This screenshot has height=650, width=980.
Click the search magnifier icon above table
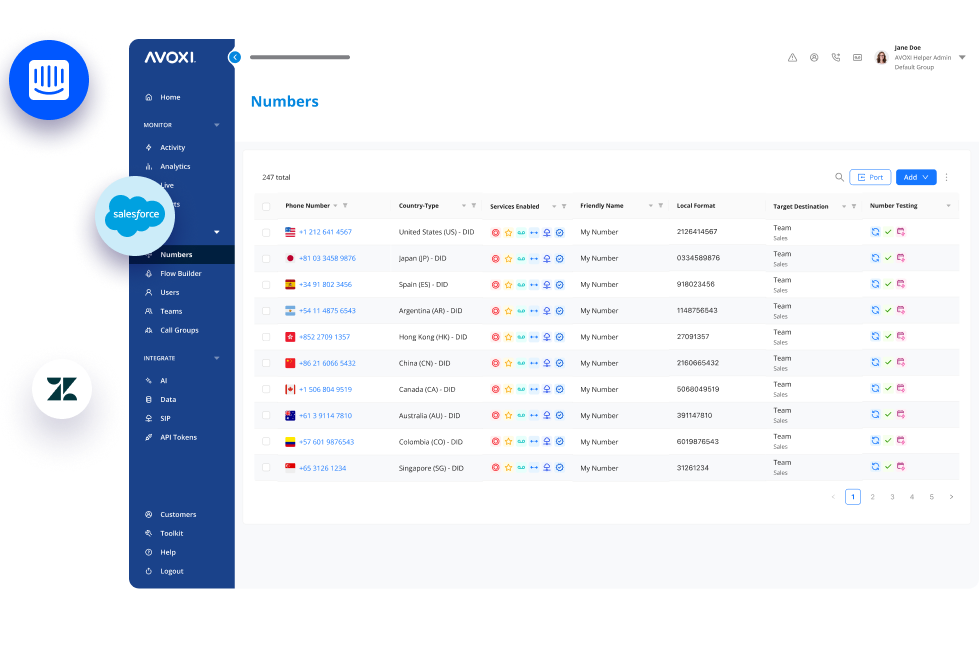[839, 177]
